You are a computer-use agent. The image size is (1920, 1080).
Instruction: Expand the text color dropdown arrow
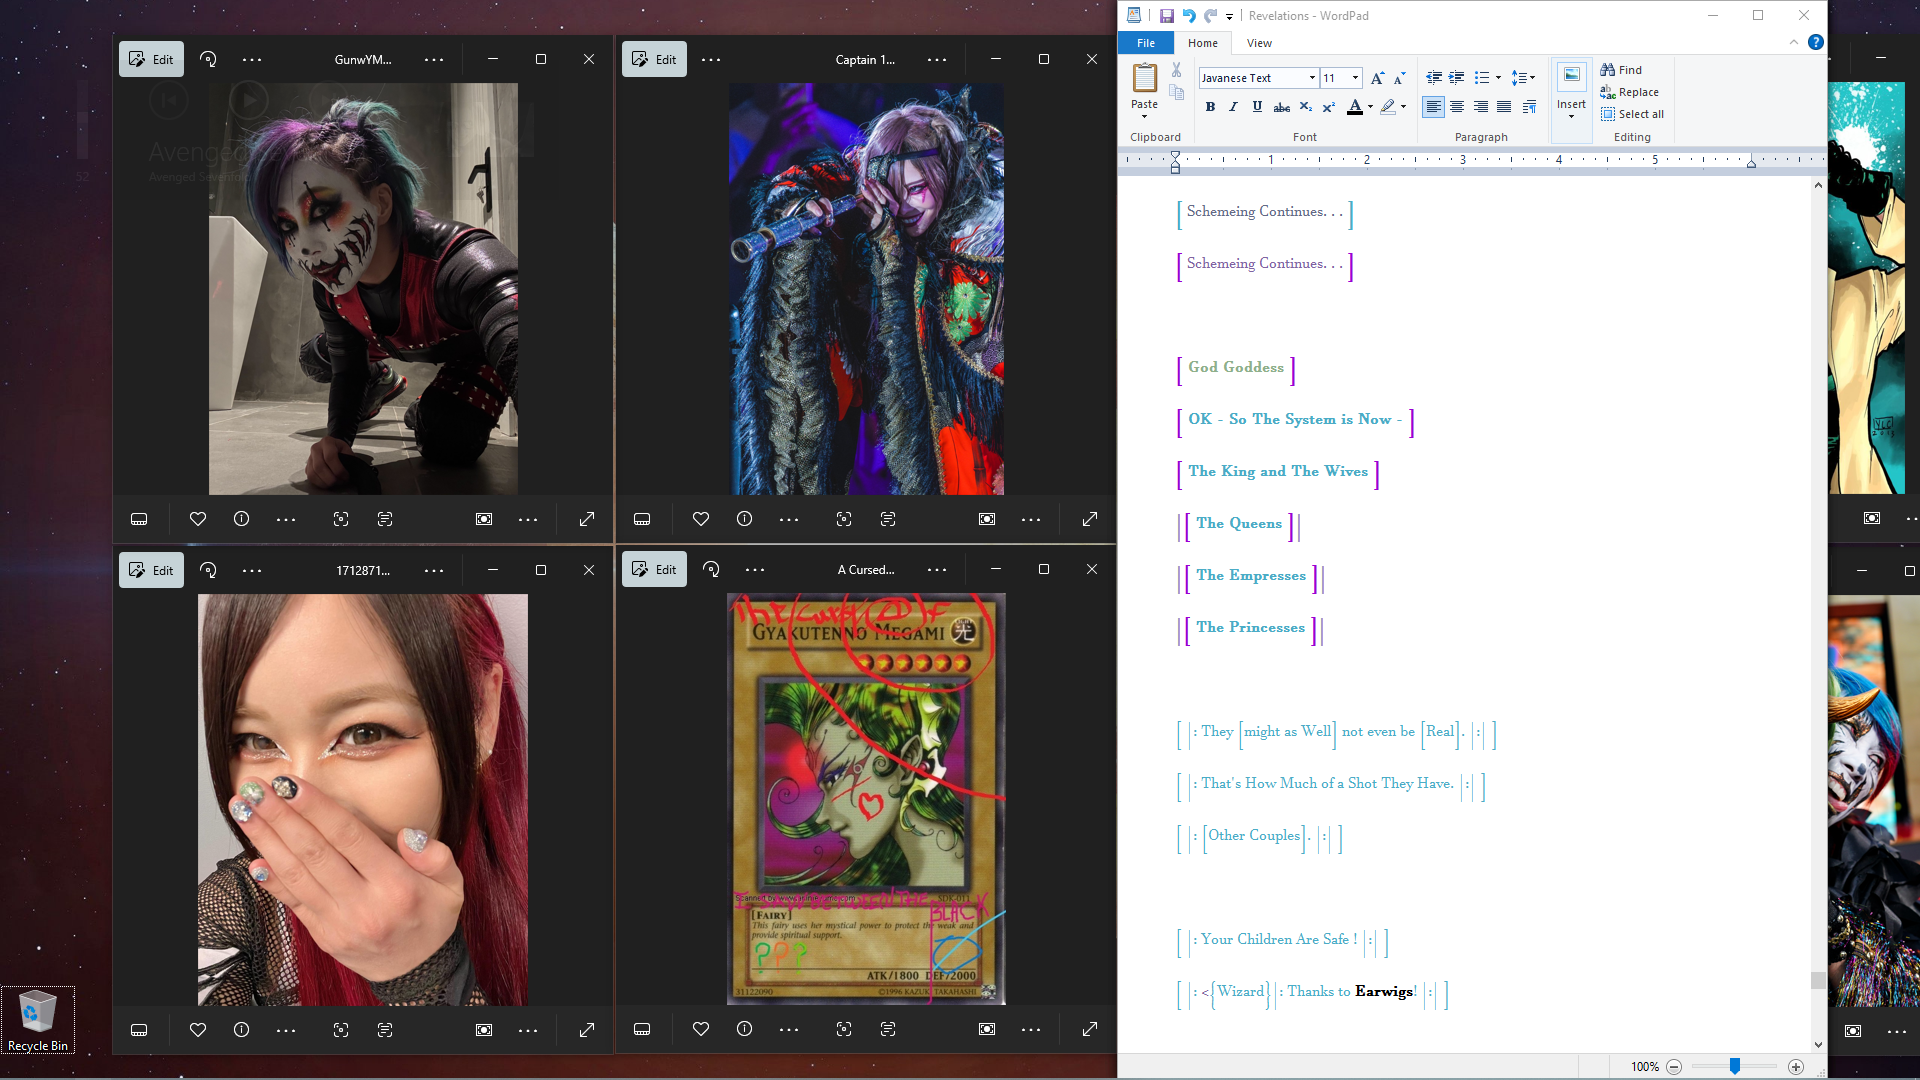pyautogui.click(x=1370, y=107)
